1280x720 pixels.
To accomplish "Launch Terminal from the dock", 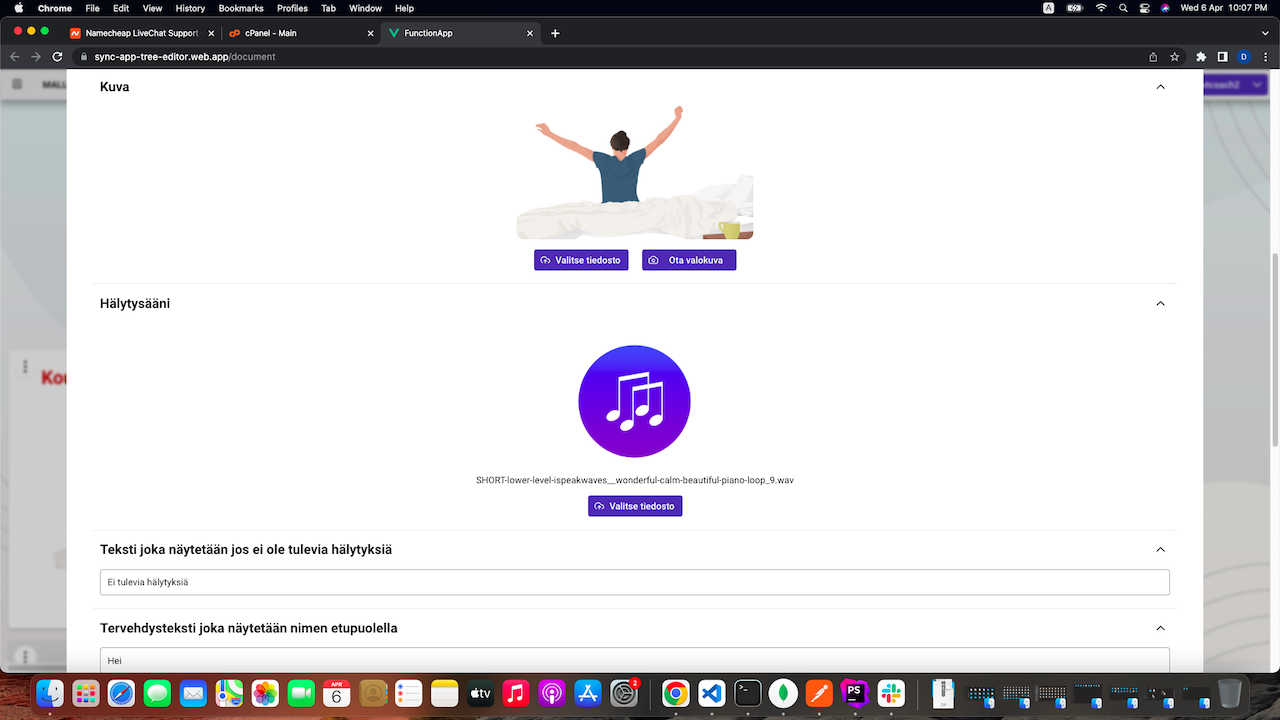I will pyautogui.click(x=747, y=693).
